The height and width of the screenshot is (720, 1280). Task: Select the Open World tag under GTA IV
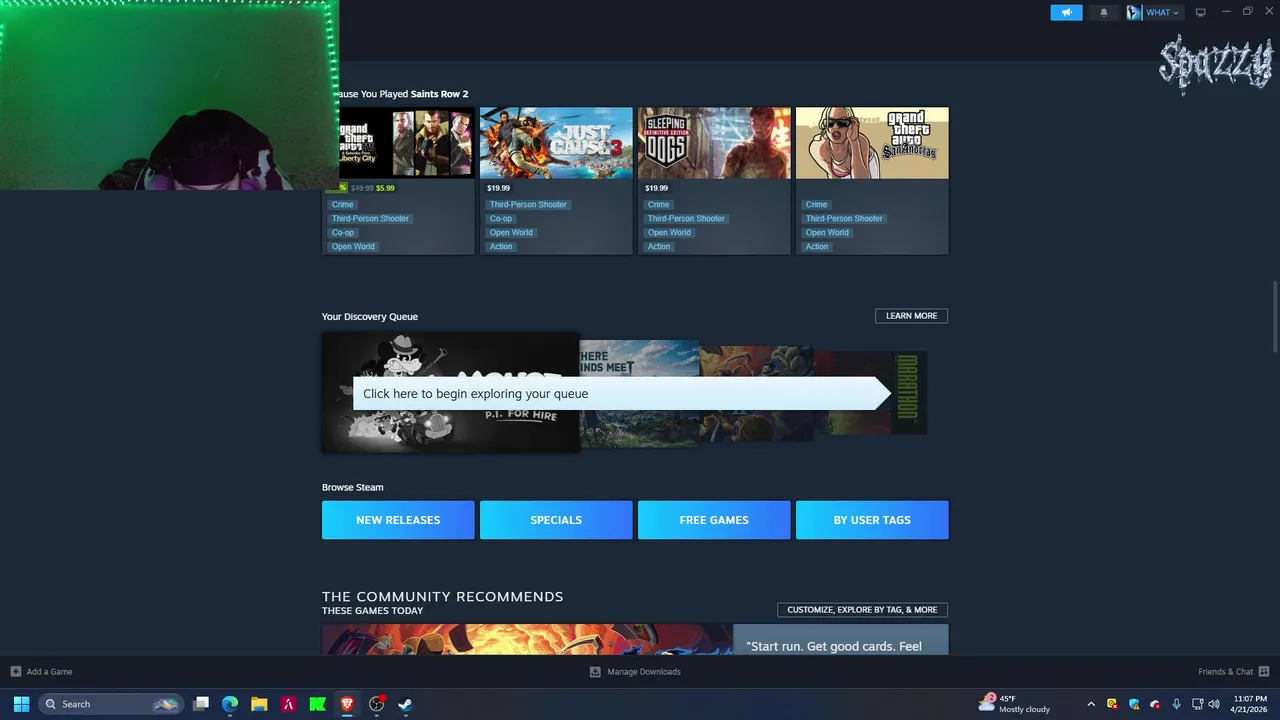tap(353, 246)
